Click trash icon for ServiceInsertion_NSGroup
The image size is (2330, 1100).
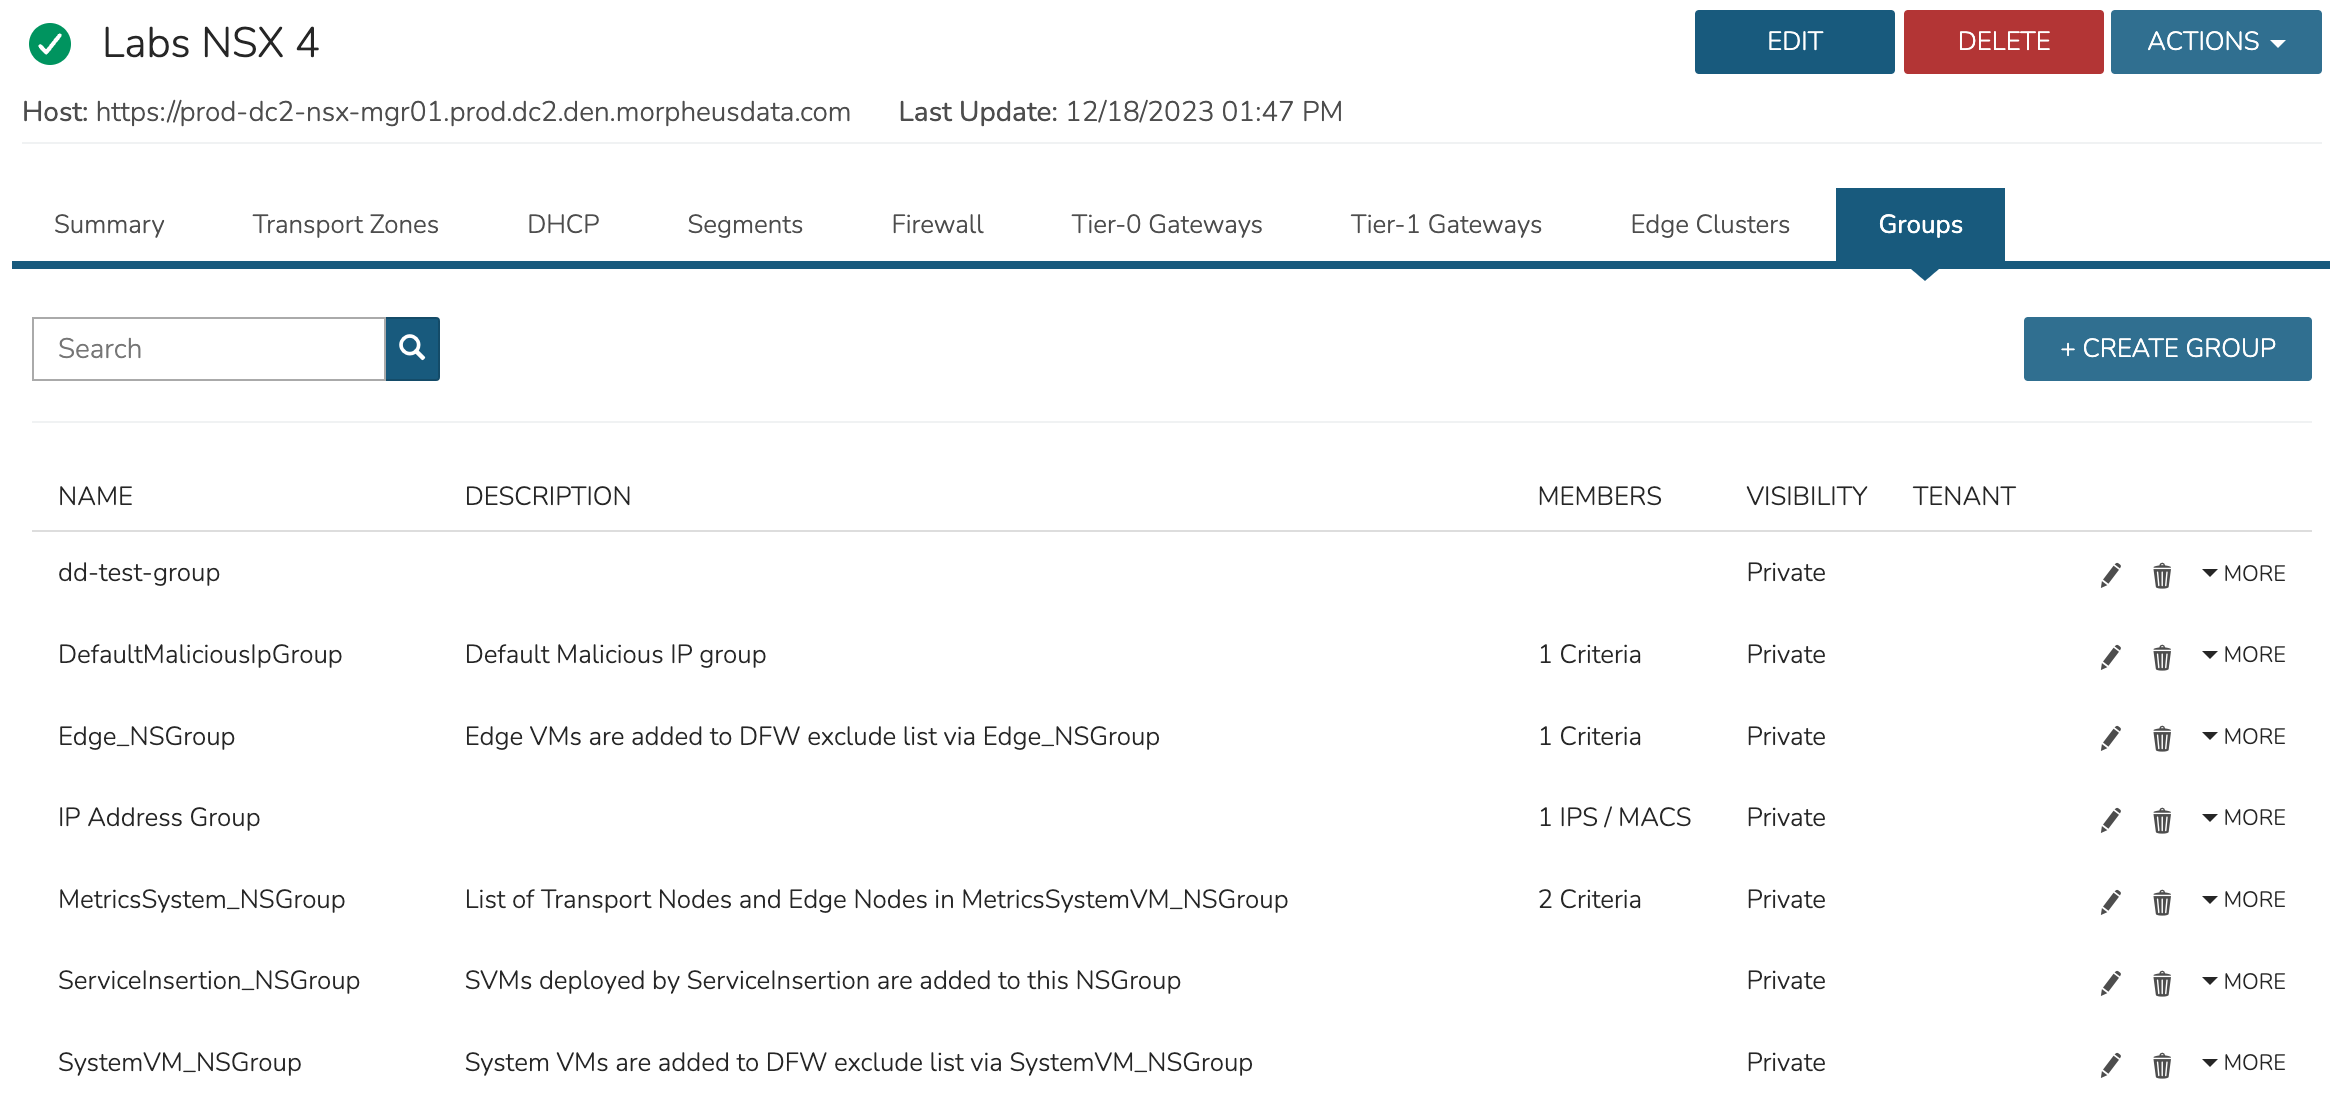pyautogui.click(x=2161, y=983)
